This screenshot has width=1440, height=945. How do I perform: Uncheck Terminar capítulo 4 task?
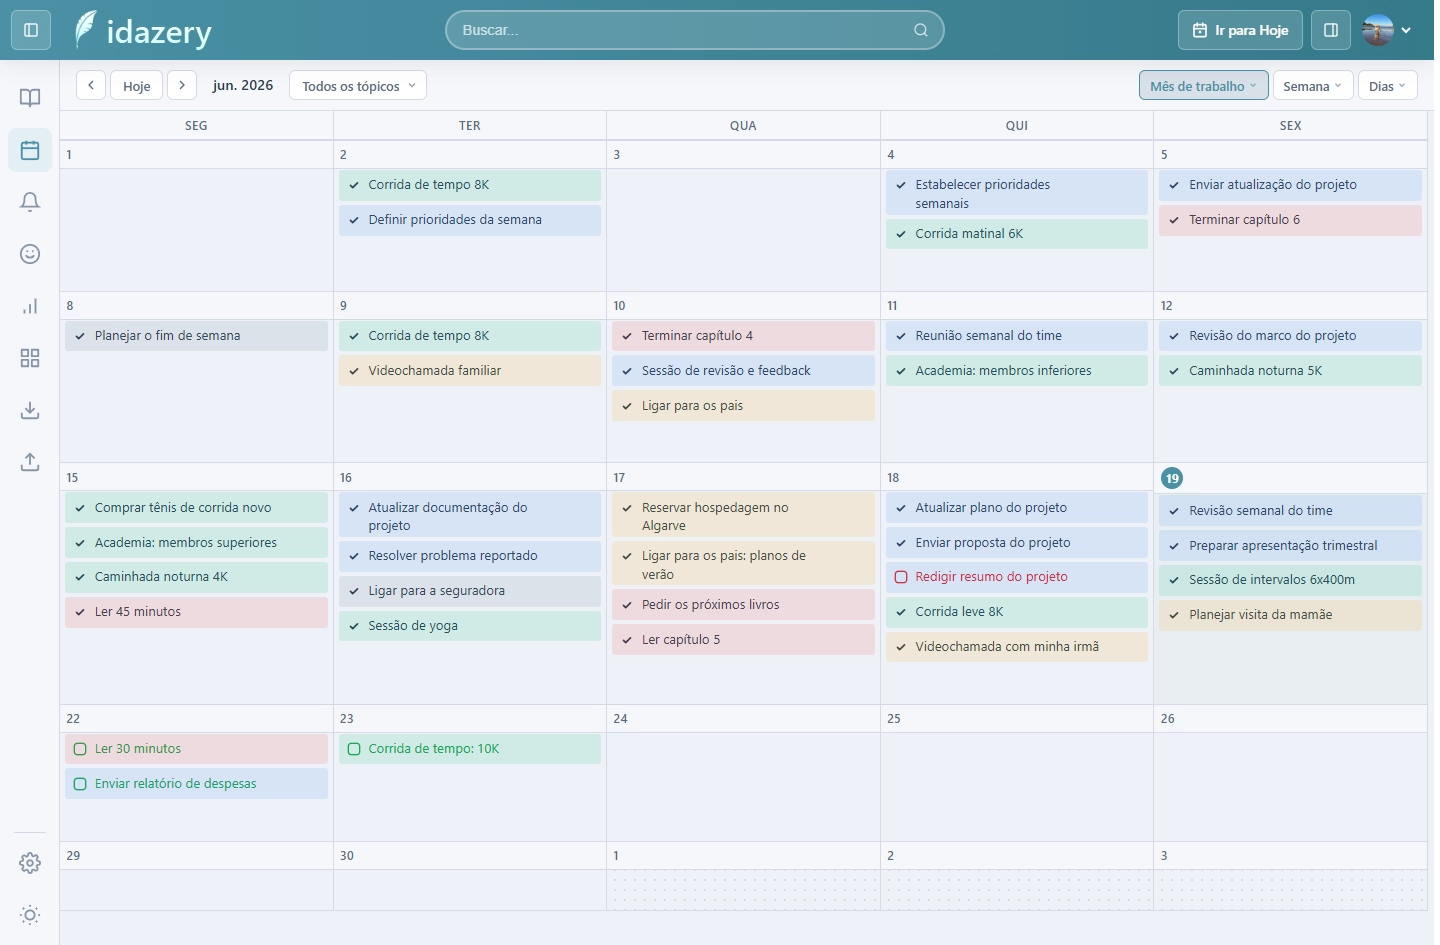click(627, 336)
